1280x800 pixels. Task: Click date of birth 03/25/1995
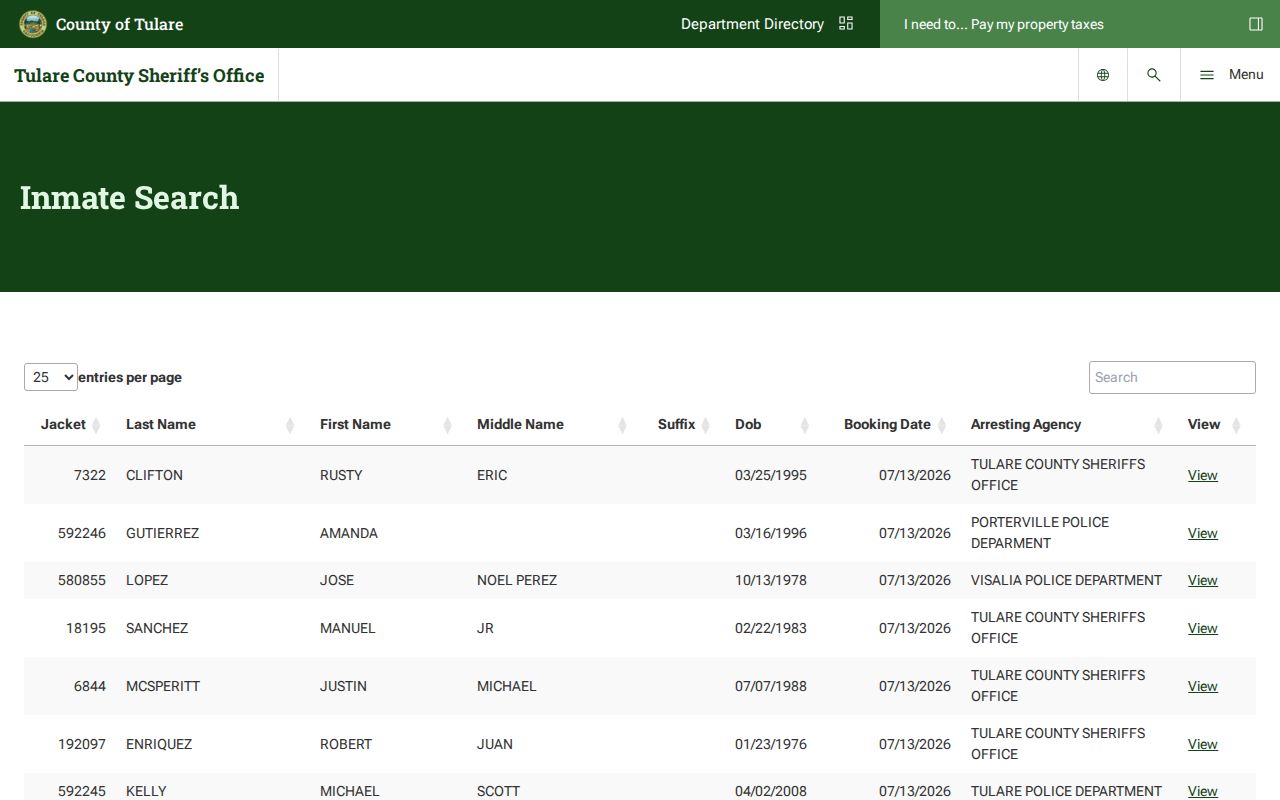pos(771,475)
